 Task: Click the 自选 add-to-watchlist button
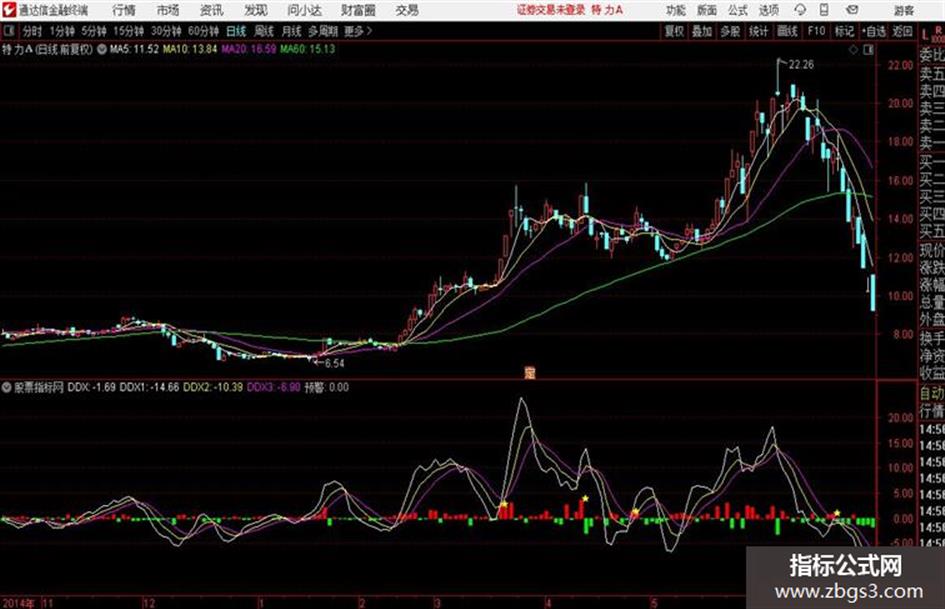874,31
